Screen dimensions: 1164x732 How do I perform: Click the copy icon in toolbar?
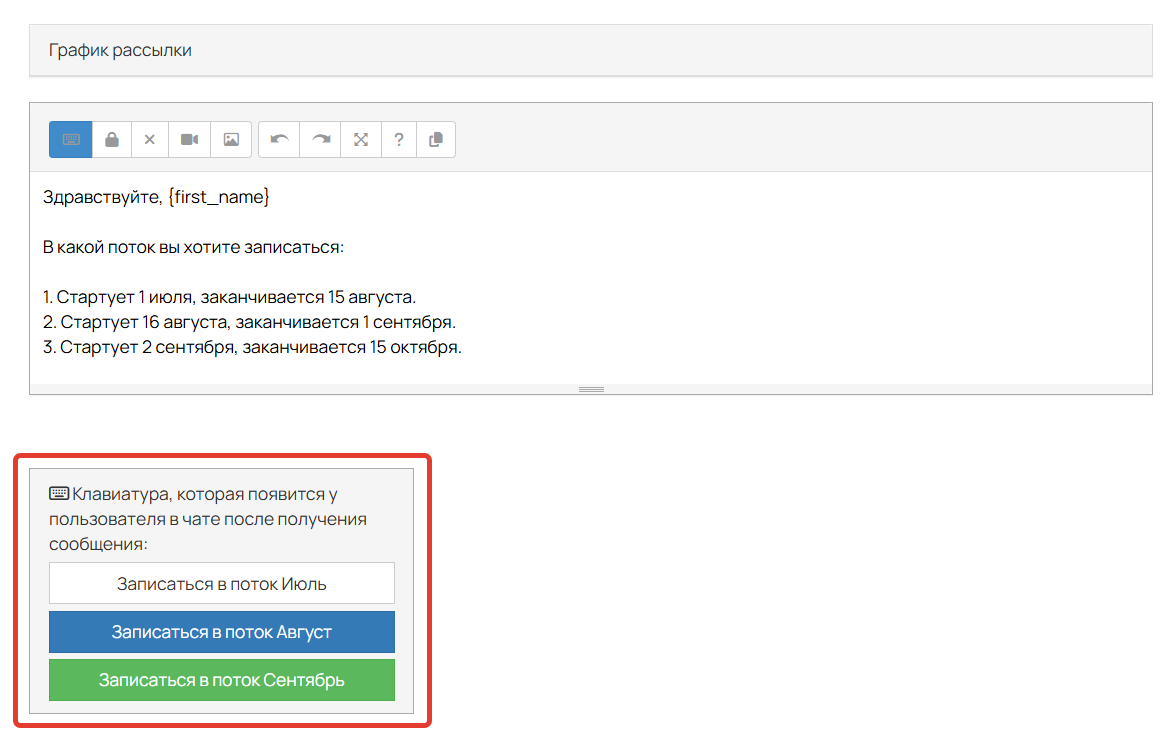pyautogui.click(x=435, y=140)
